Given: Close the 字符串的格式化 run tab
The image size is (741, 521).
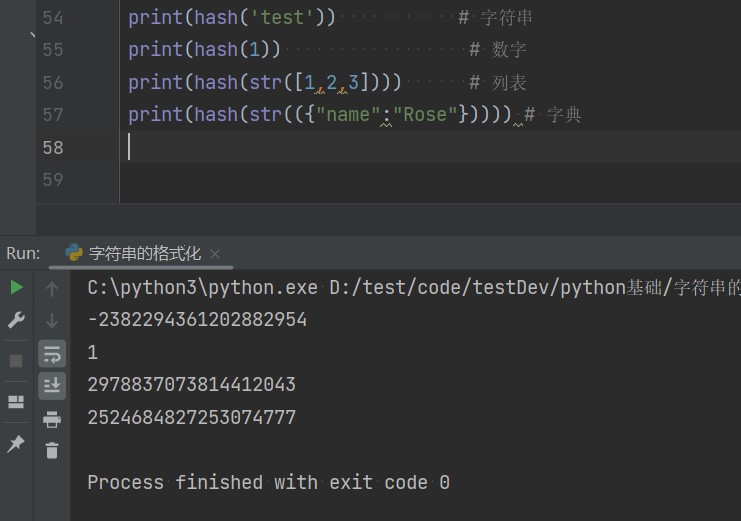Looking at the screenshot, I should tap(215, 254).
